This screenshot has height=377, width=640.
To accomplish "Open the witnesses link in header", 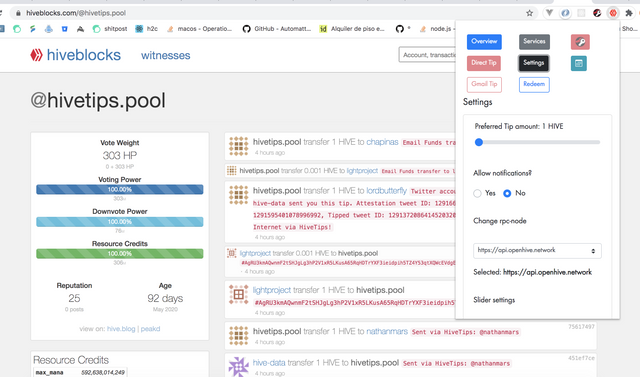I will [165, 55].
